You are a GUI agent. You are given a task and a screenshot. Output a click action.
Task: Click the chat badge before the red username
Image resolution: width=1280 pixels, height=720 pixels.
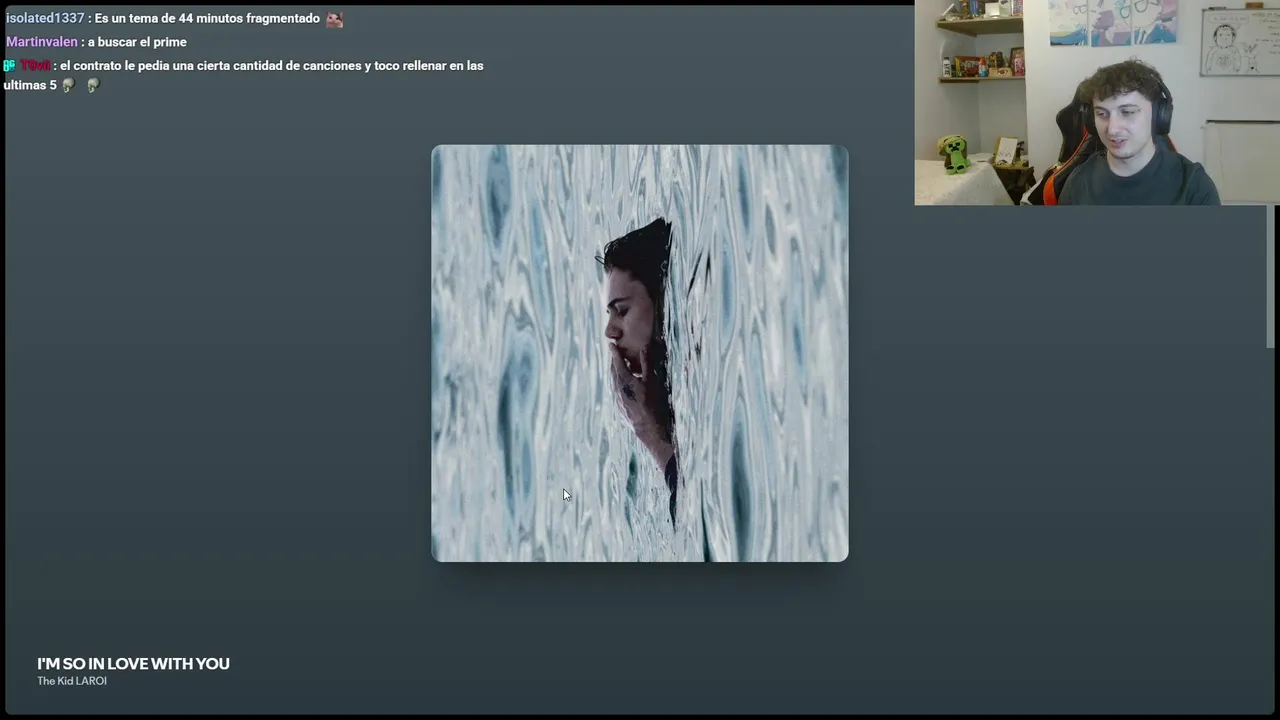[x=9, y=65]
